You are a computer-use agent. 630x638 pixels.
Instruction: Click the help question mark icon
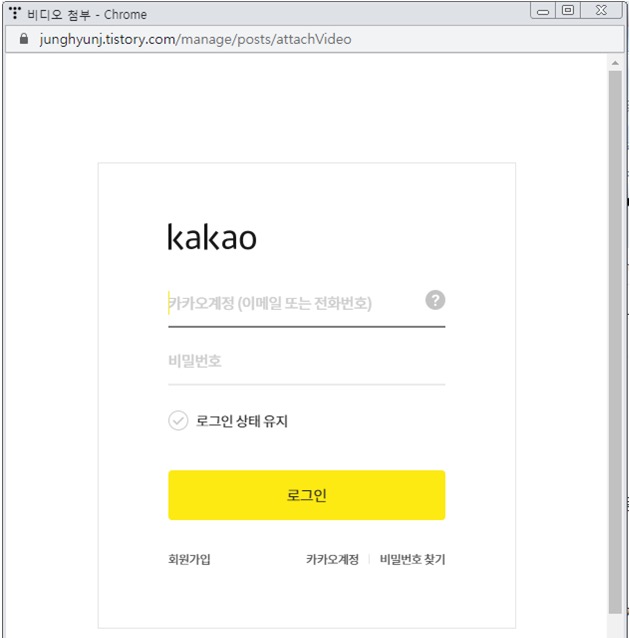click(435, 300)
